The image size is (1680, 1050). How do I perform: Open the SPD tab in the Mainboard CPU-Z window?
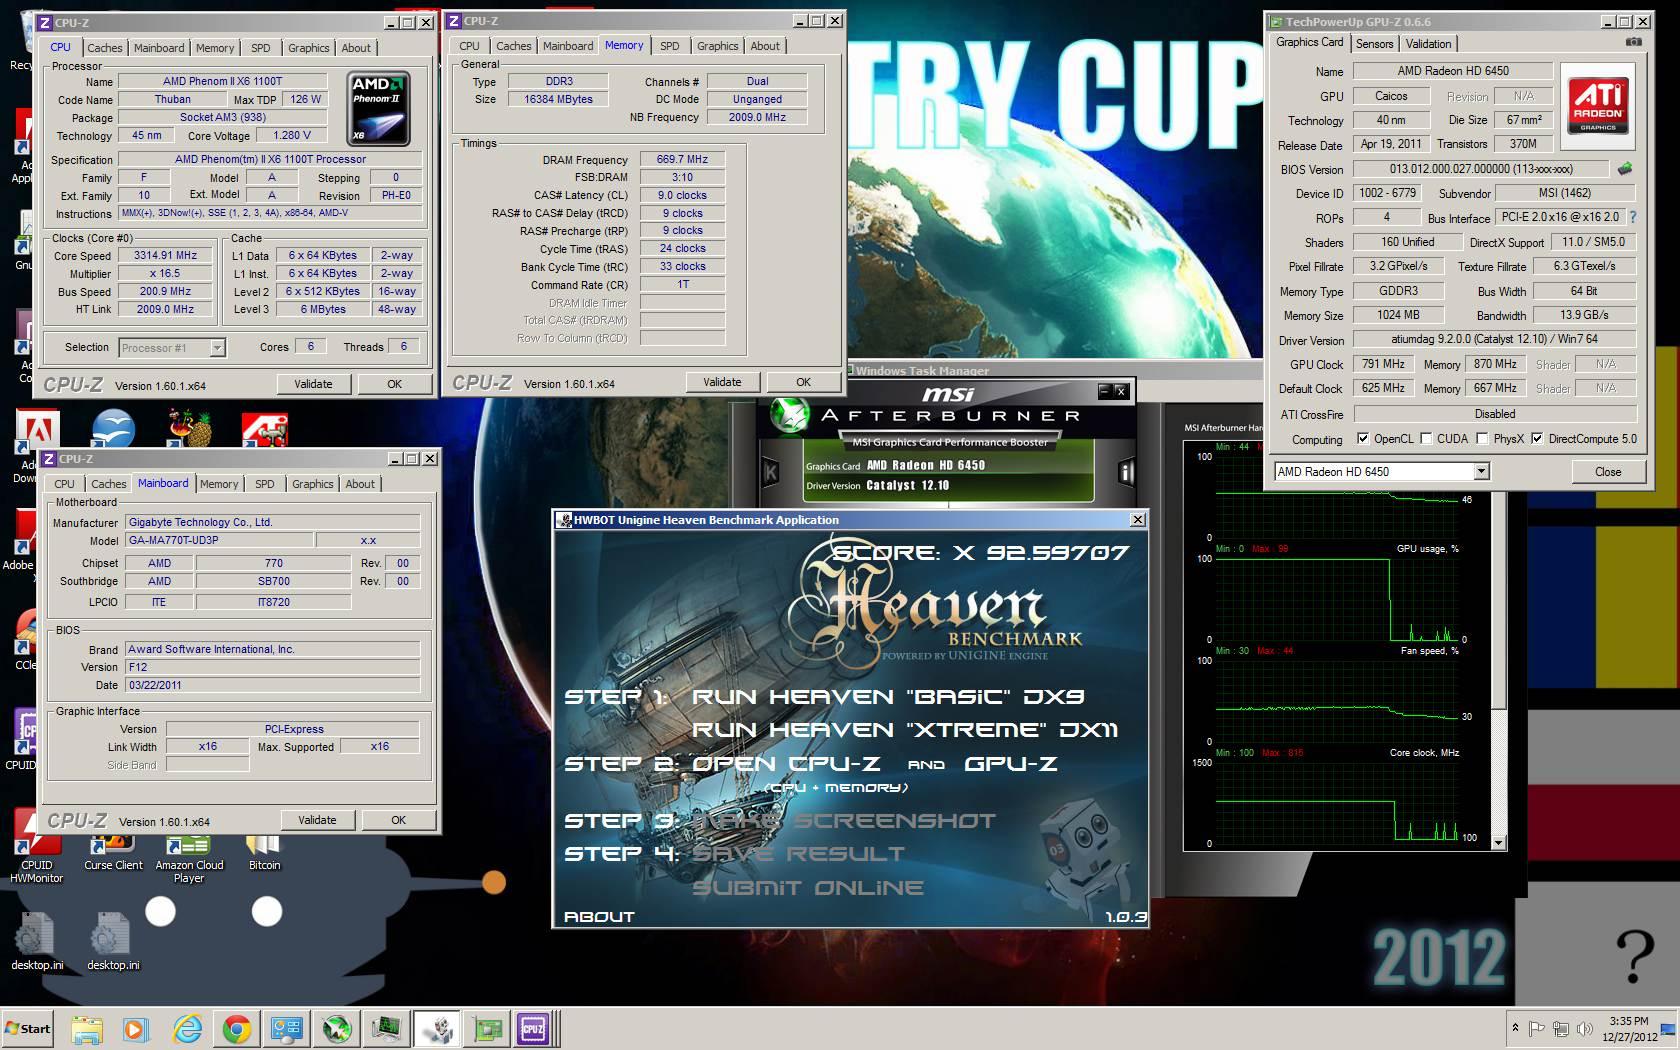264,484
